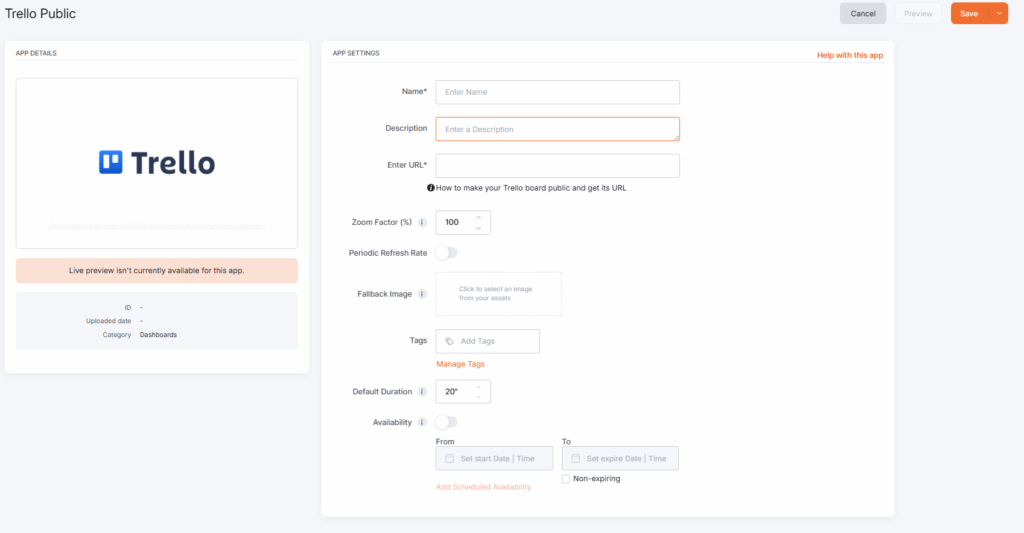Enable the Periodic Refresh Rate toggle
This screenshot has height=533, width=1024.
[x=446, y=253]
